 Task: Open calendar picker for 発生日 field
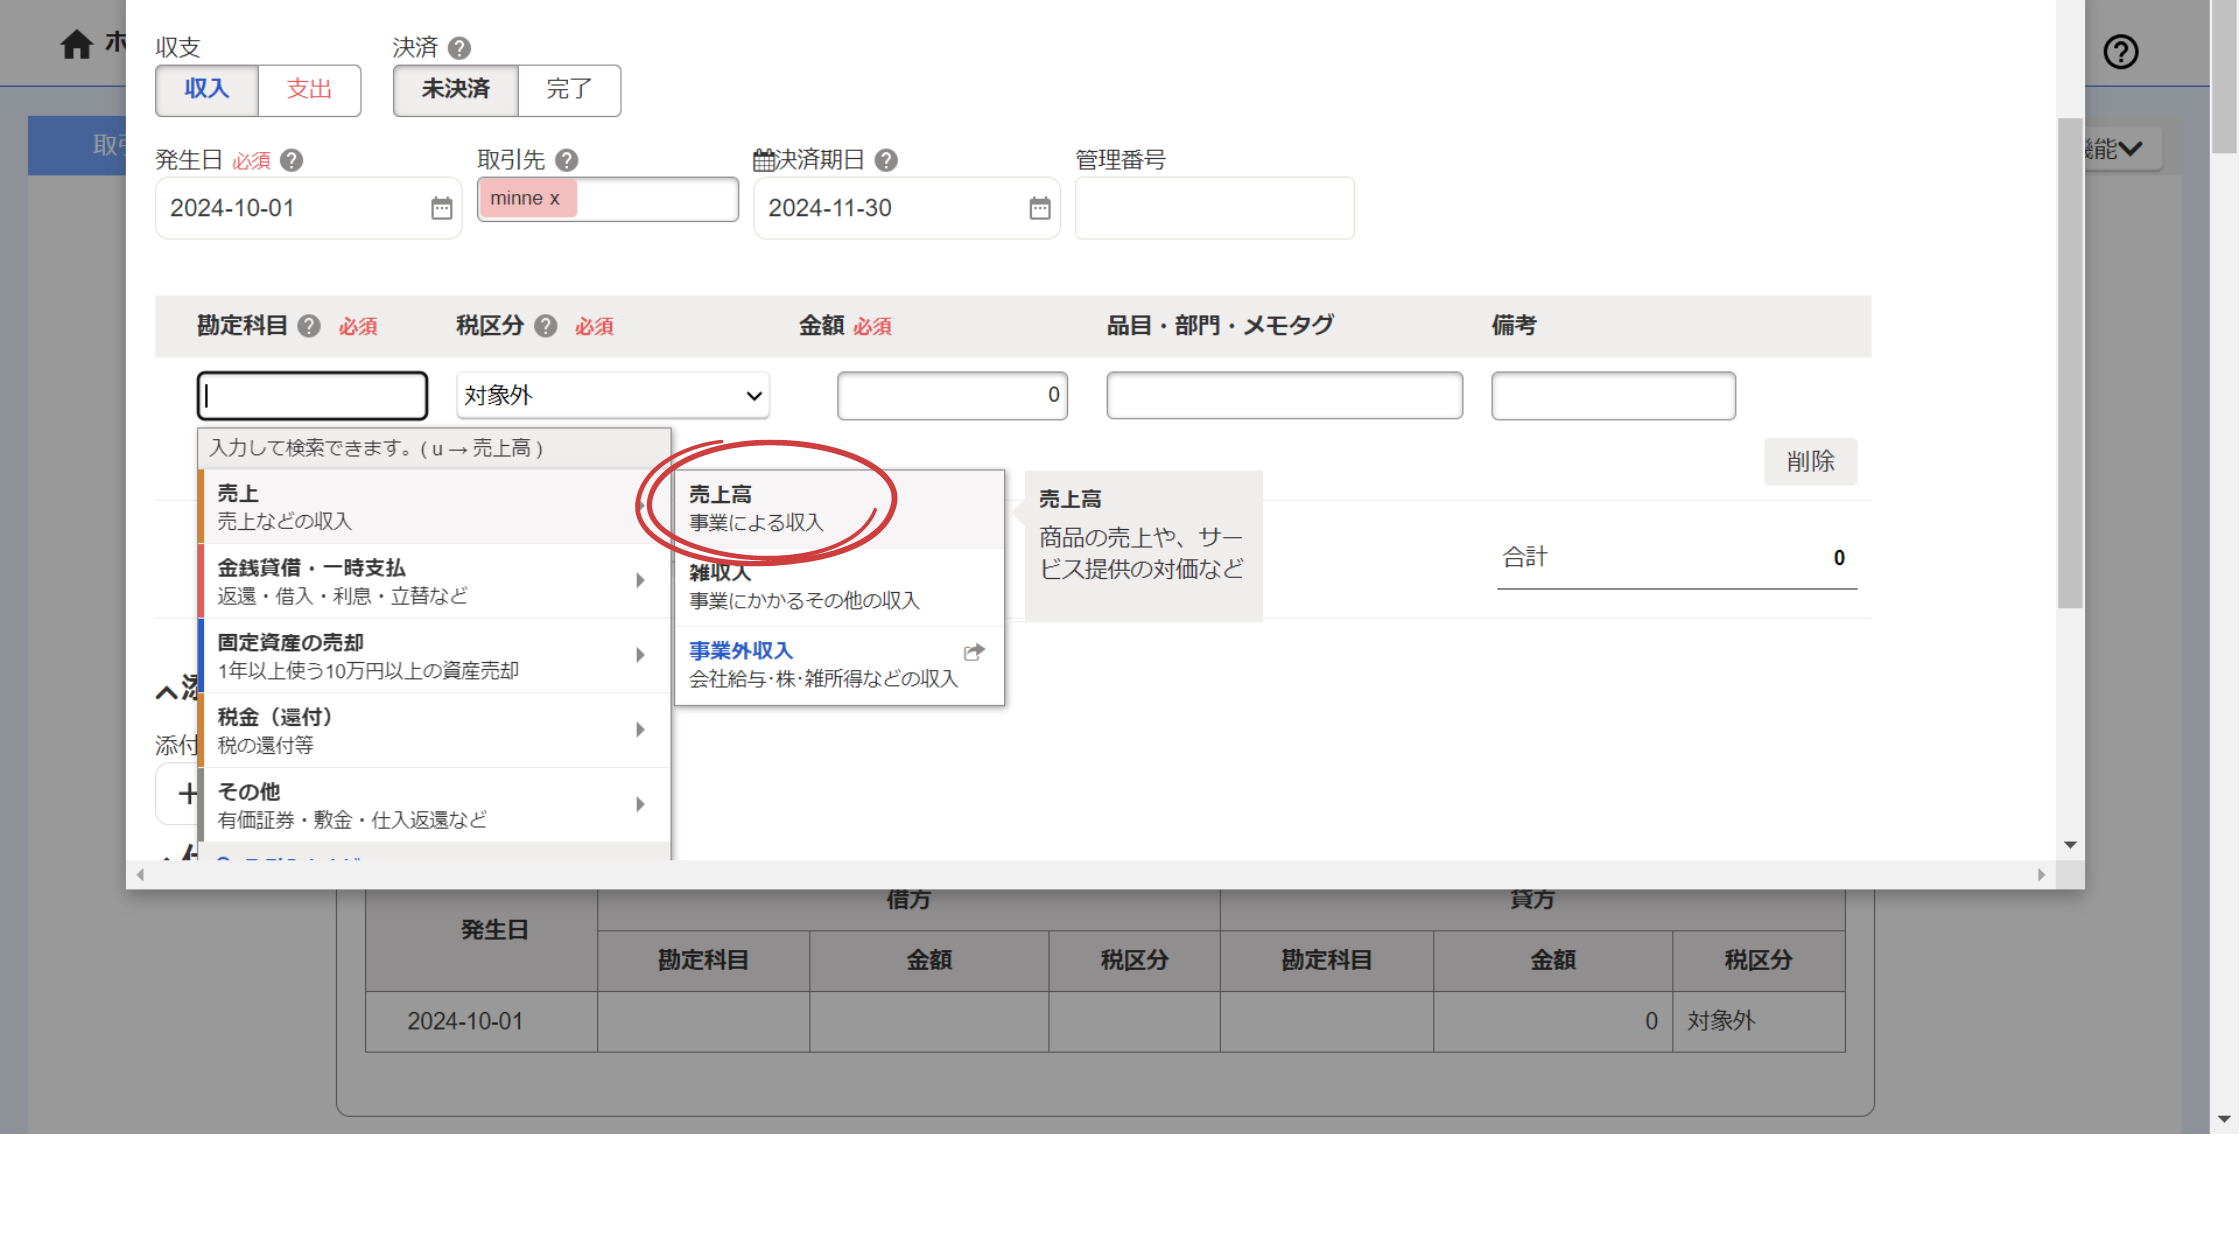click(441, 208)
